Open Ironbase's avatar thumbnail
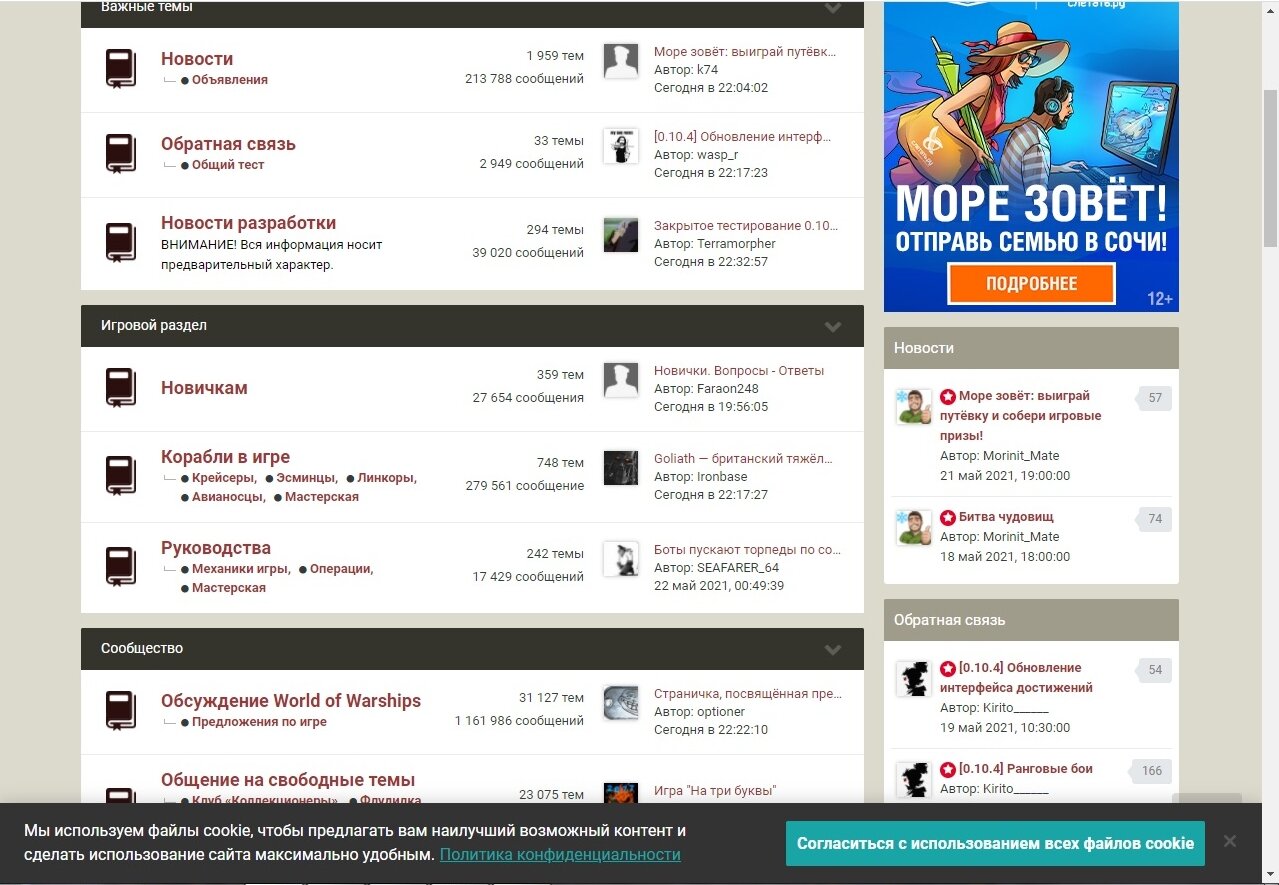1279x885 pixels. coord(621,468)
